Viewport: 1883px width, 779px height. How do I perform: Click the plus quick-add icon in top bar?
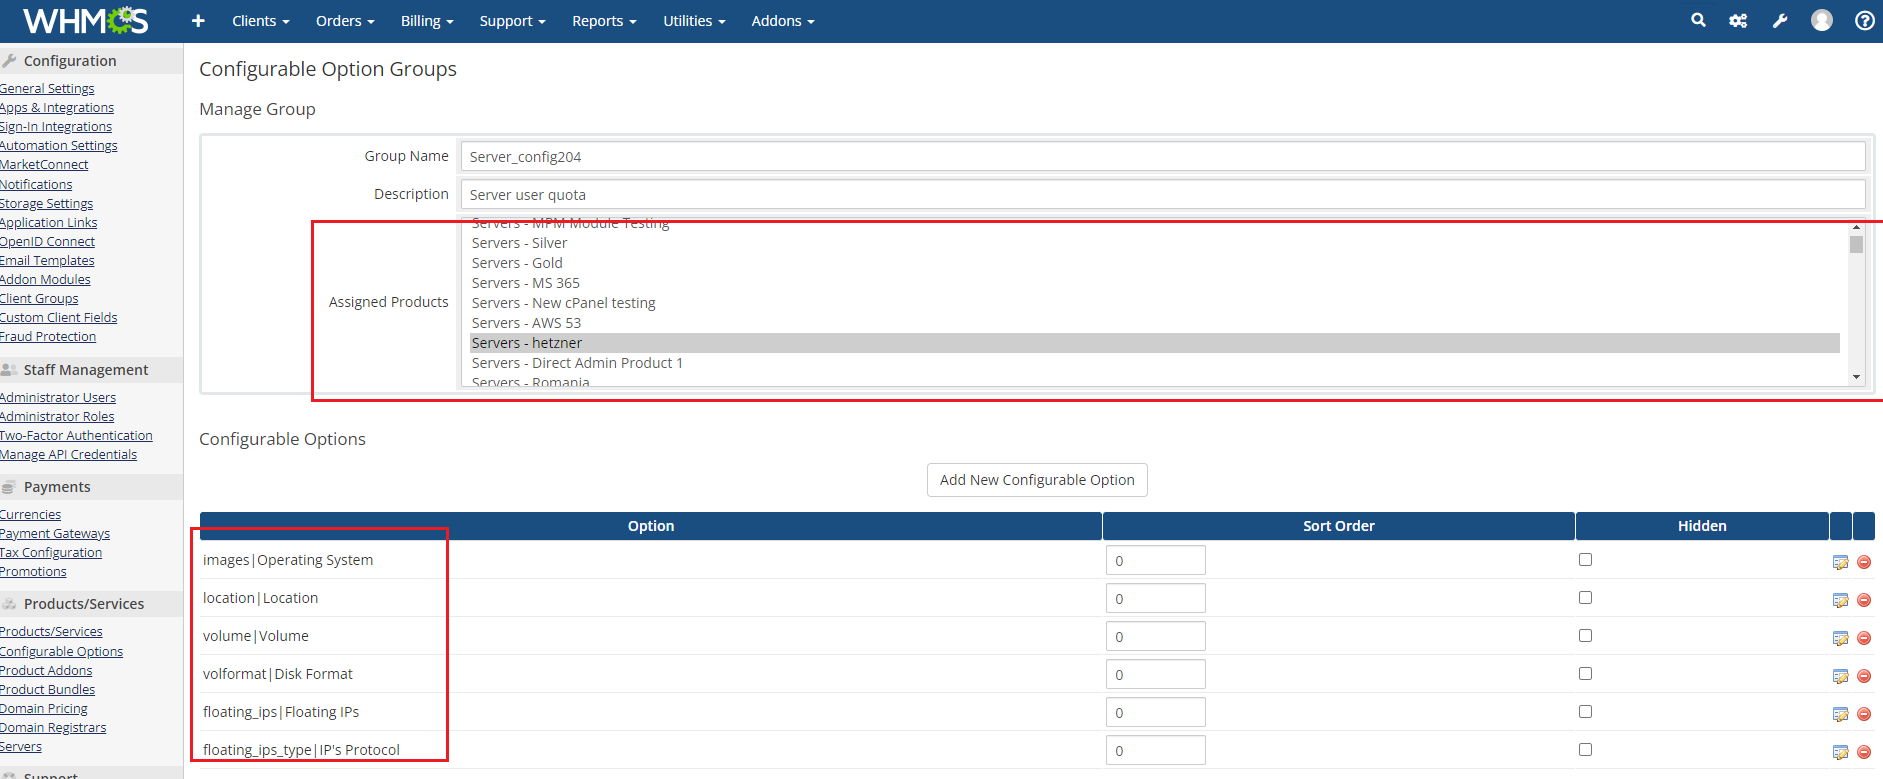click(198, 21)
